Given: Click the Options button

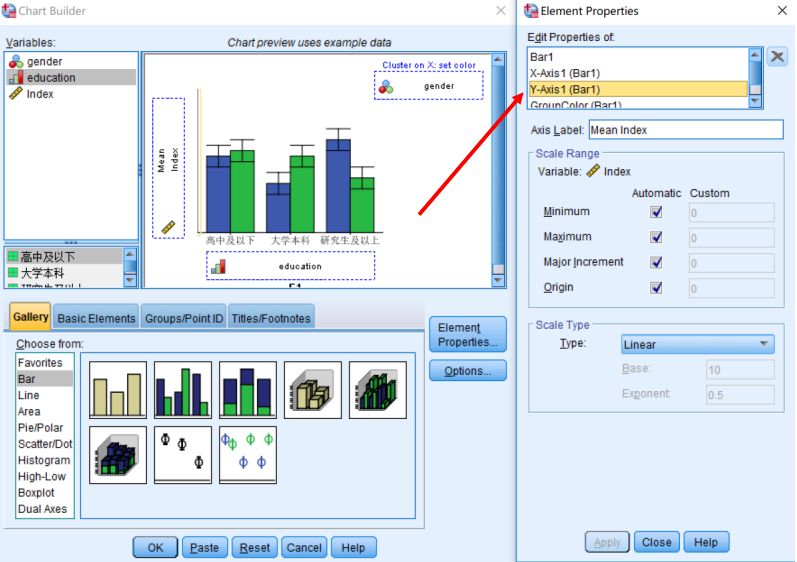Looking at the screenshot, I should click(x=468, y=371).
